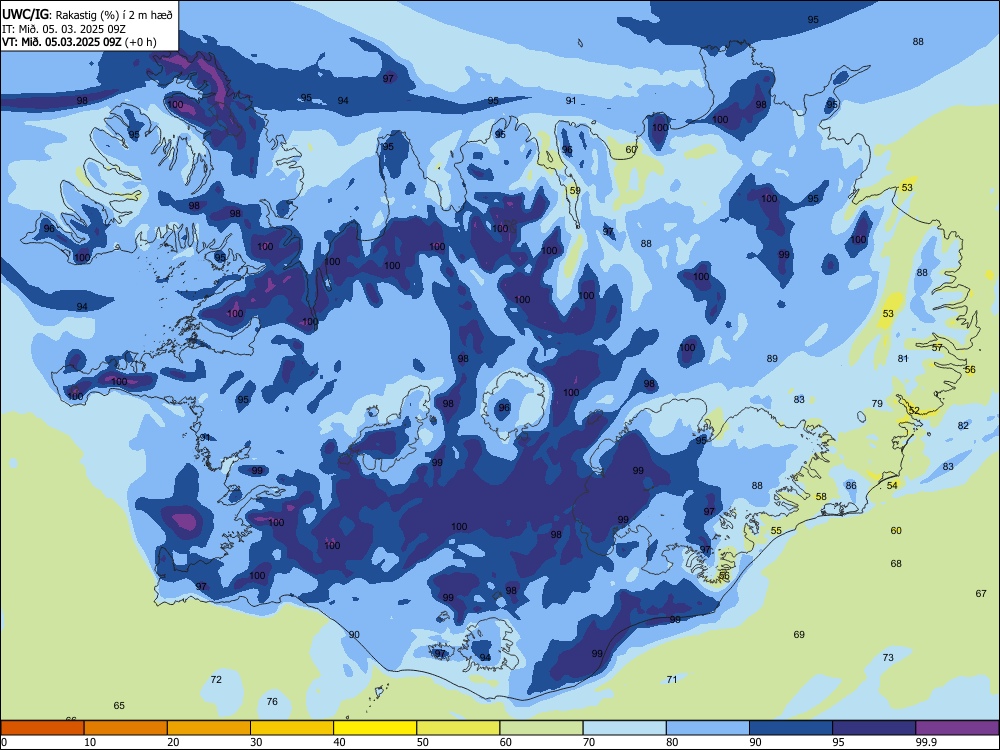Click the purple above-99.9 legend swatch
Screen dimensions: 1000x750
[957, 728]
